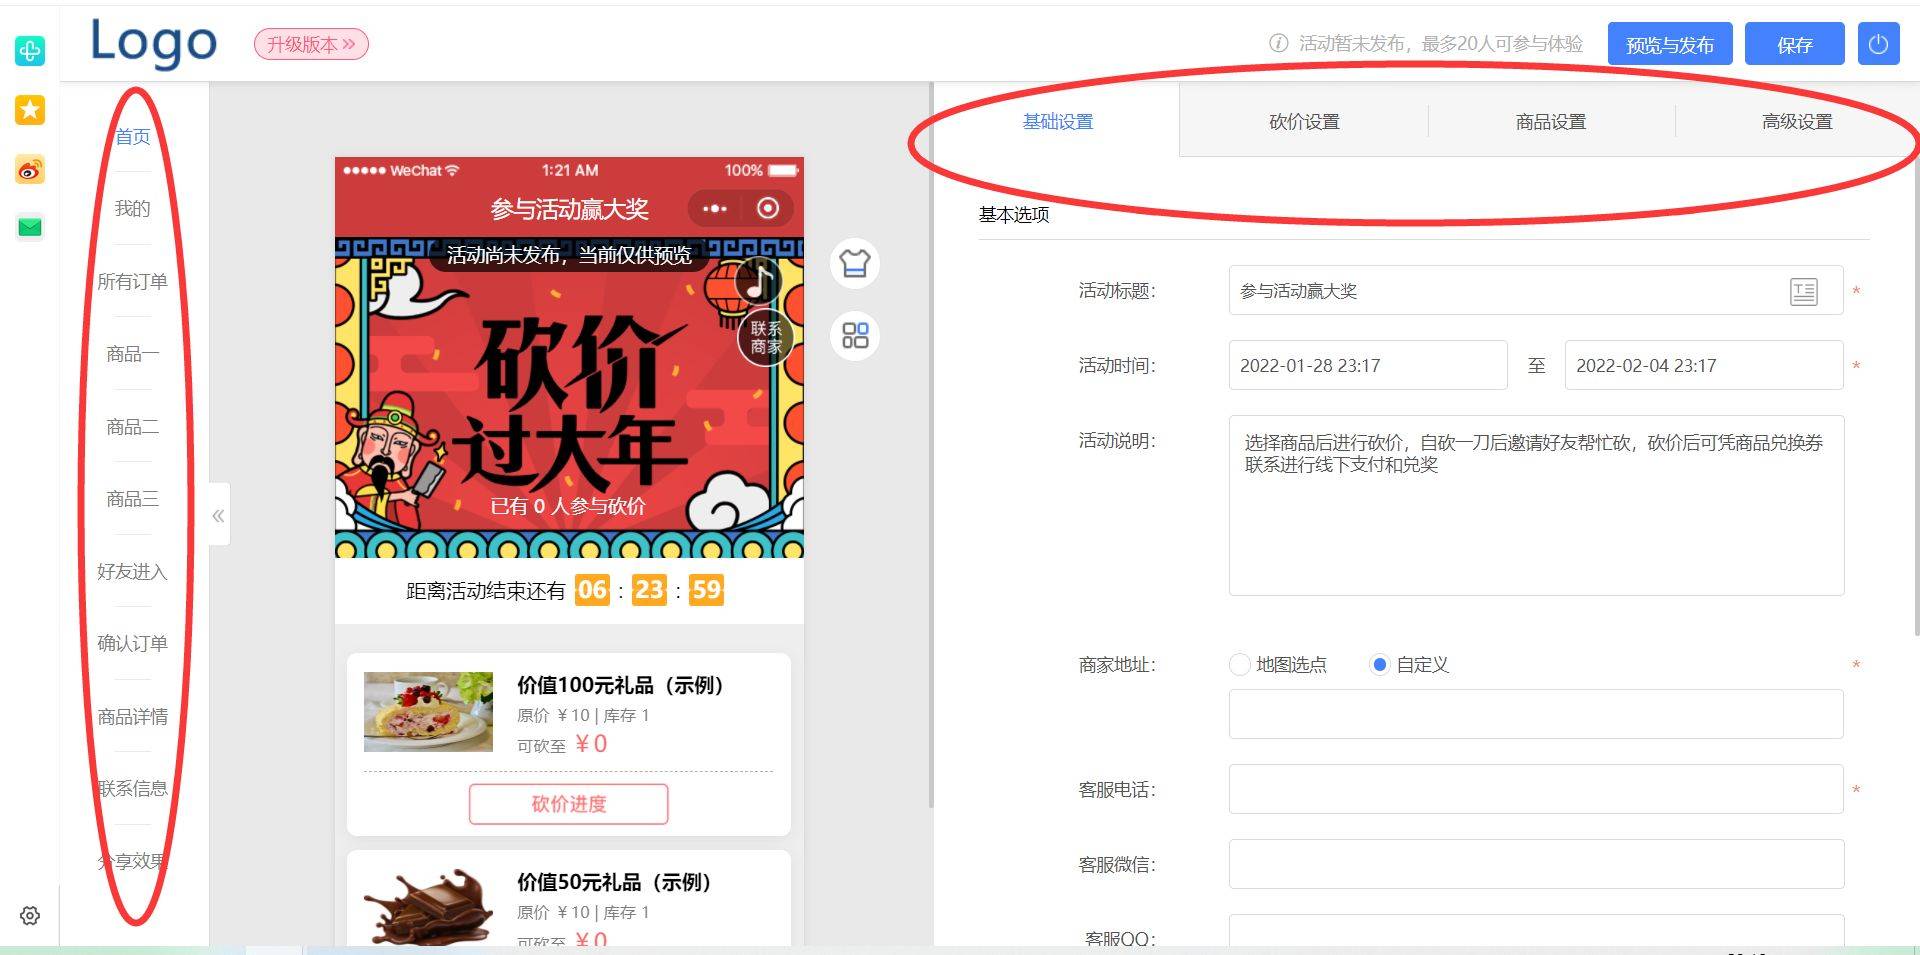The width and height of the screenshot is (1920, 955).
Task: Click the 商家地址 custom address input
Action: point(1536,714)
